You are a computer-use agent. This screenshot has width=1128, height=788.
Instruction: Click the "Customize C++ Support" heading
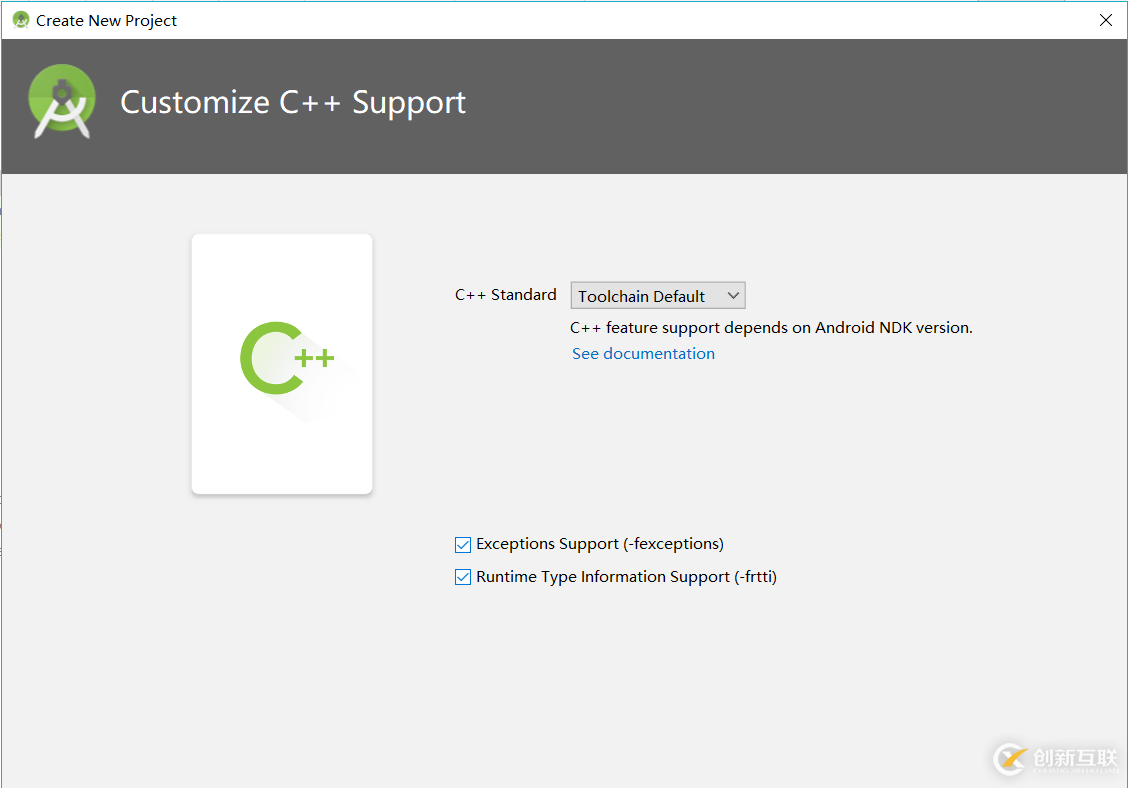coord(293,103)
